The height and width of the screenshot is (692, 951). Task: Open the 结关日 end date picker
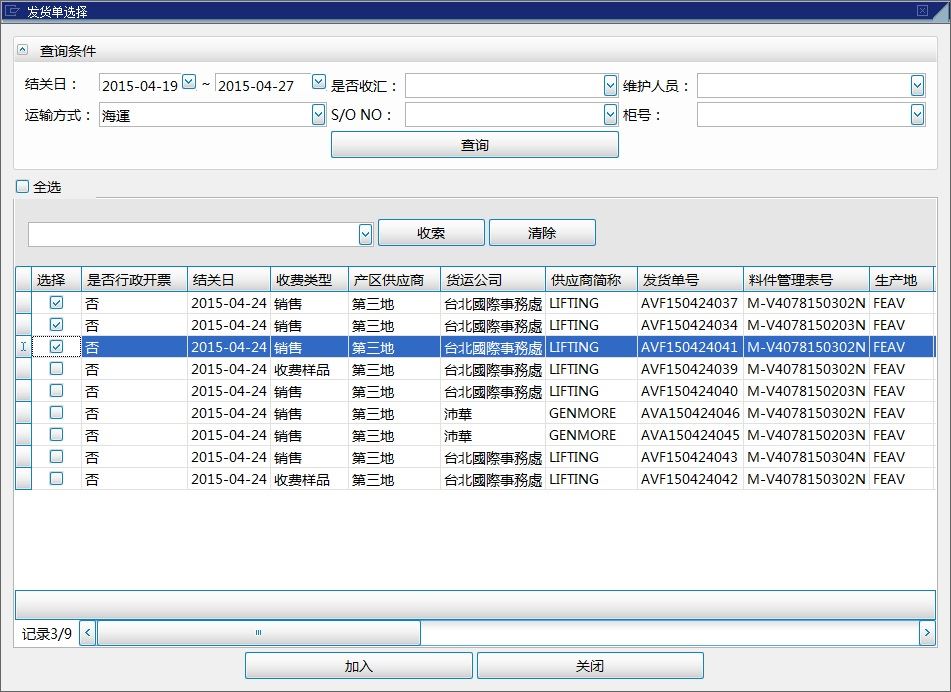318,83
